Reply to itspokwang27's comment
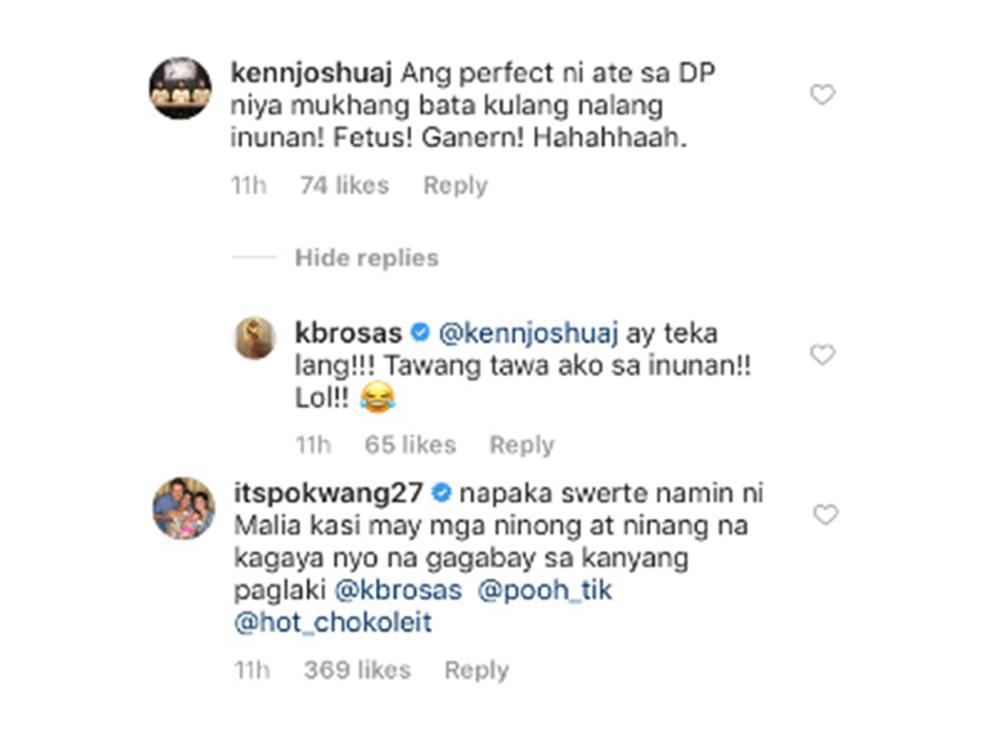 click(476, 670)
